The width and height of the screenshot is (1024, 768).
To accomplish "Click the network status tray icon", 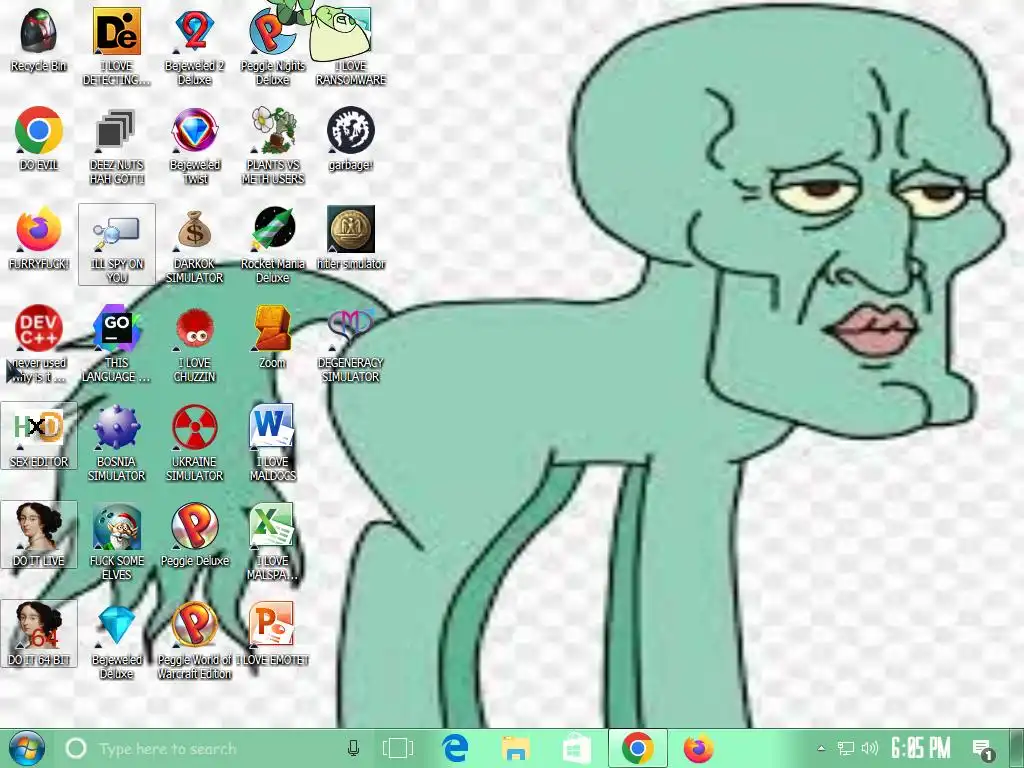I will tap(846, 749).
